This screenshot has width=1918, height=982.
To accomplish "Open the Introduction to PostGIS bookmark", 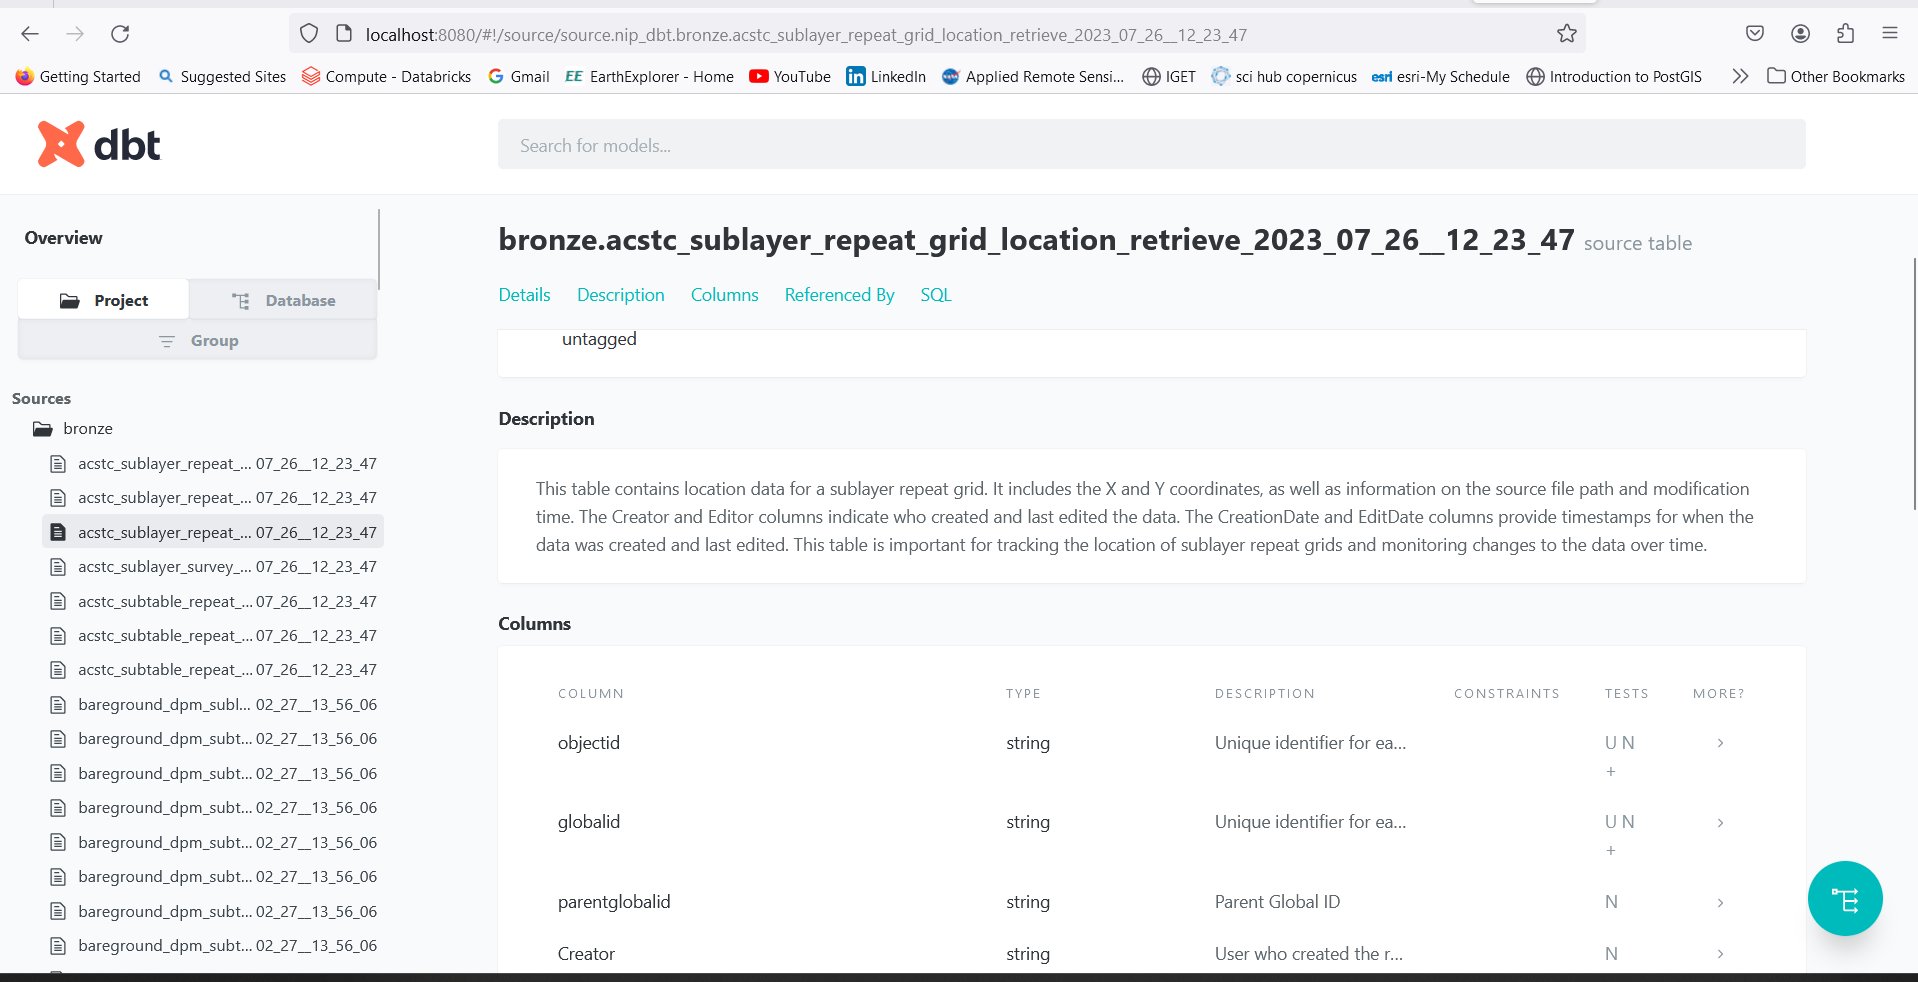I will 1614,76.
